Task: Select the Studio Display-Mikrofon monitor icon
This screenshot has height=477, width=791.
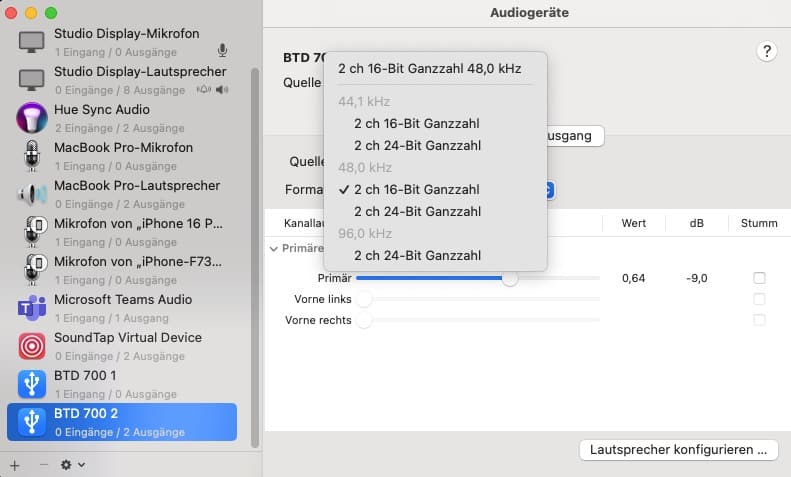Action: (32, 42)
